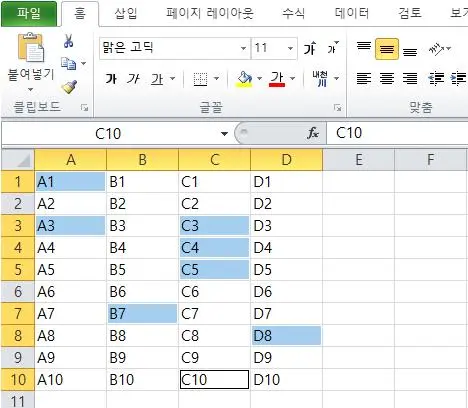Select cell D8 in the sheet

click(x=286, y=336)
